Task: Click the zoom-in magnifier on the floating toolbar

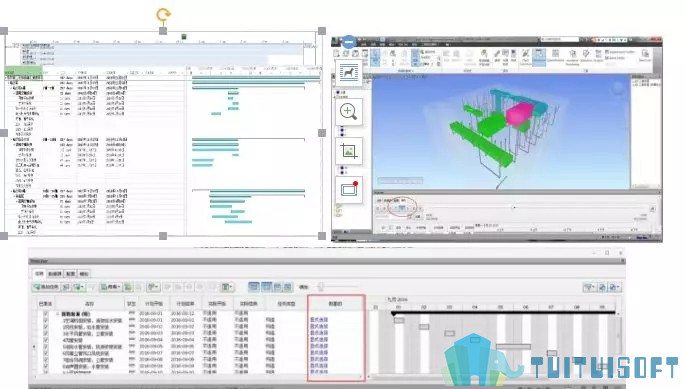Action: click(x=349, y=112)
